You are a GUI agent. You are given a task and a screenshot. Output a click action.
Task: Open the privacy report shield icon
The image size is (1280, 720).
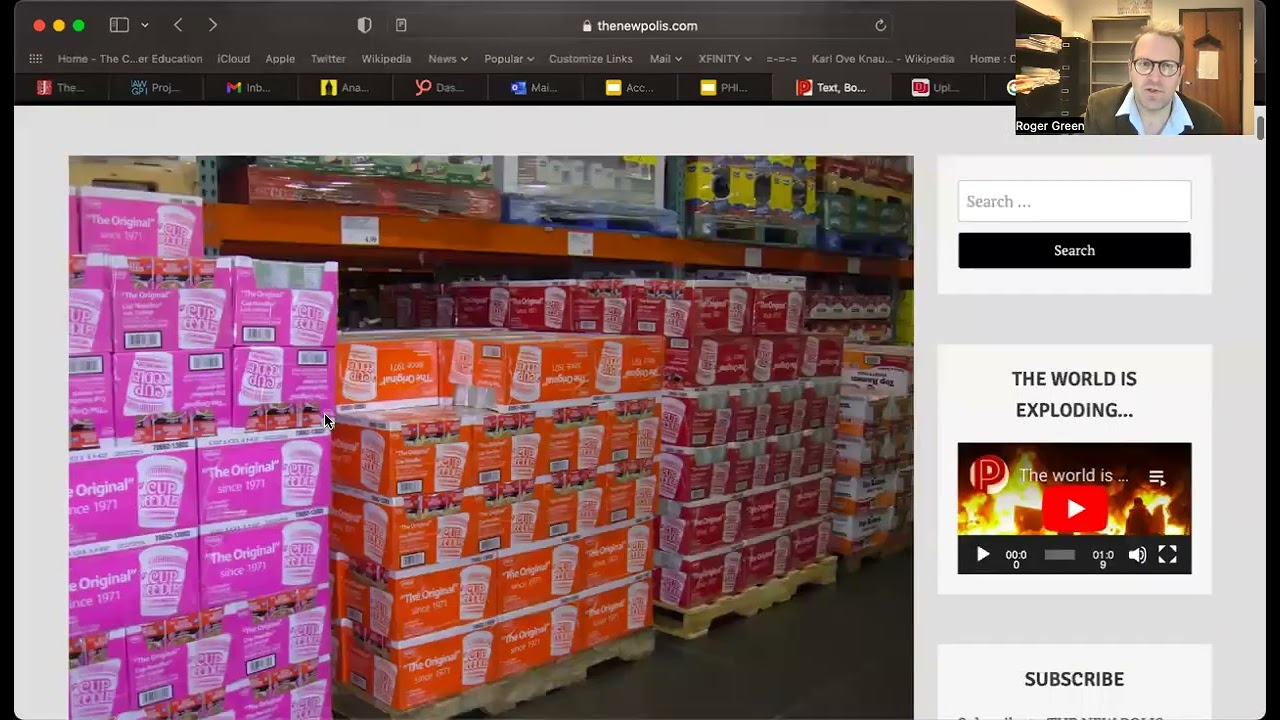[365, 25]
